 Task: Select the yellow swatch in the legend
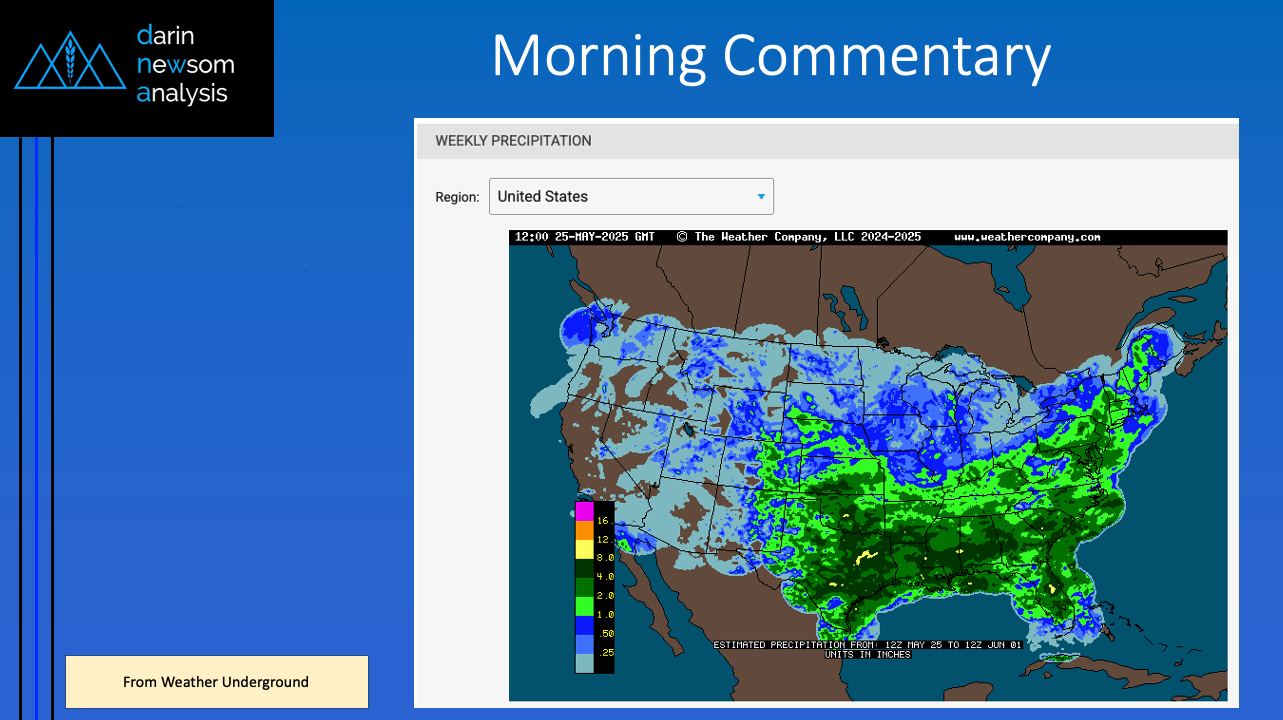(x=584, y=548)
